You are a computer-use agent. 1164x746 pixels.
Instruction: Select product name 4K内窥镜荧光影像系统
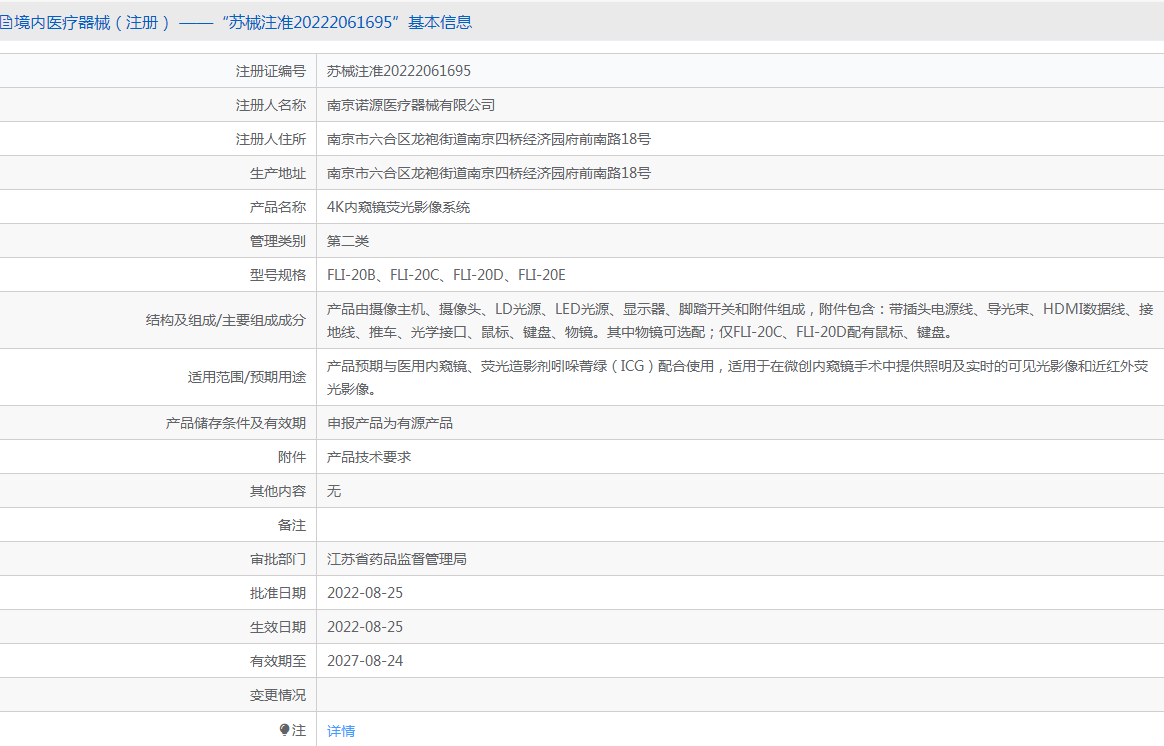399,207
